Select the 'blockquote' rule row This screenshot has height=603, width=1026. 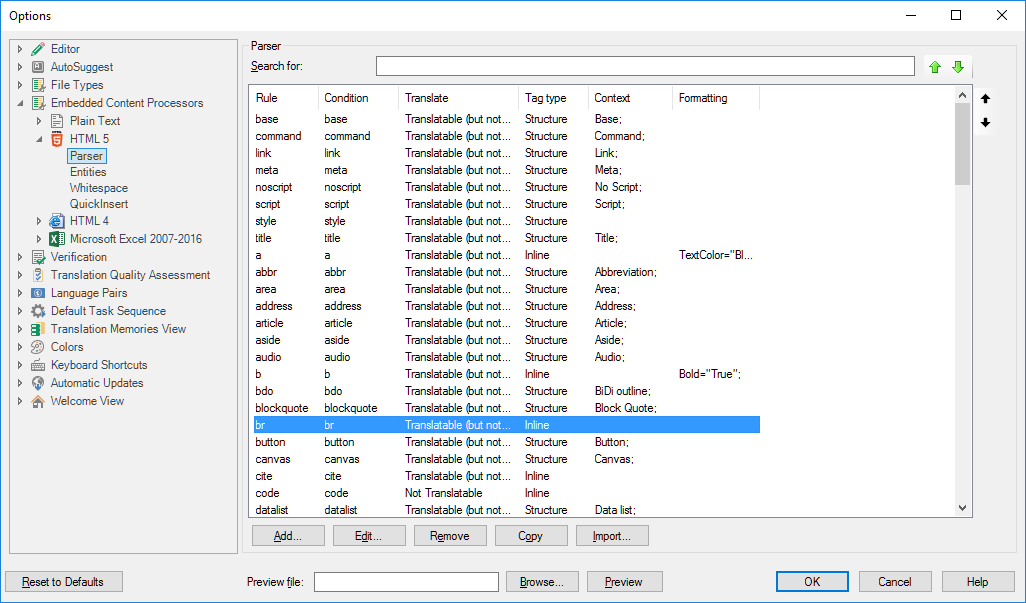pos(506,408)
